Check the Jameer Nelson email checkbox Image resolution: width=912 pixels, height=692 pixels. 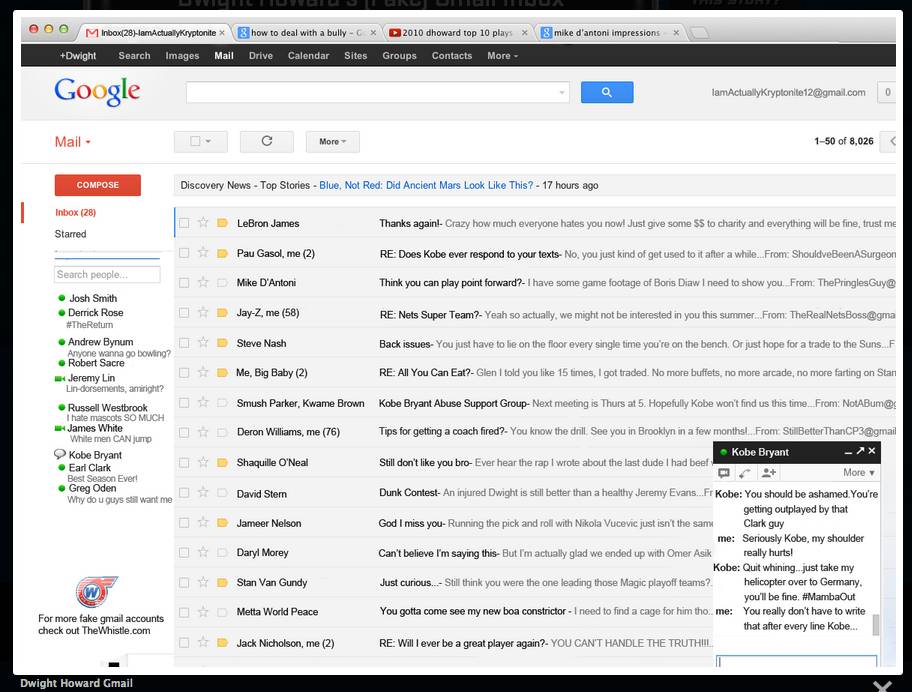coord(184,523)
